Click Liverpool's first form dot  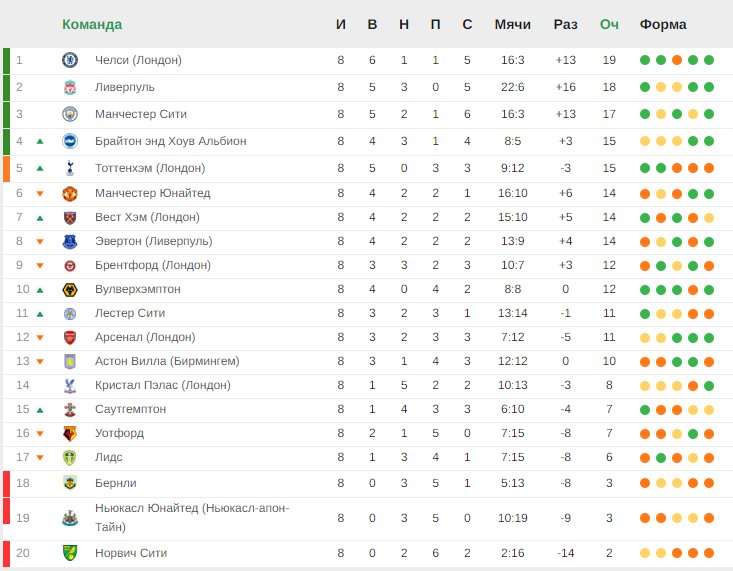(x=645, y=87)
